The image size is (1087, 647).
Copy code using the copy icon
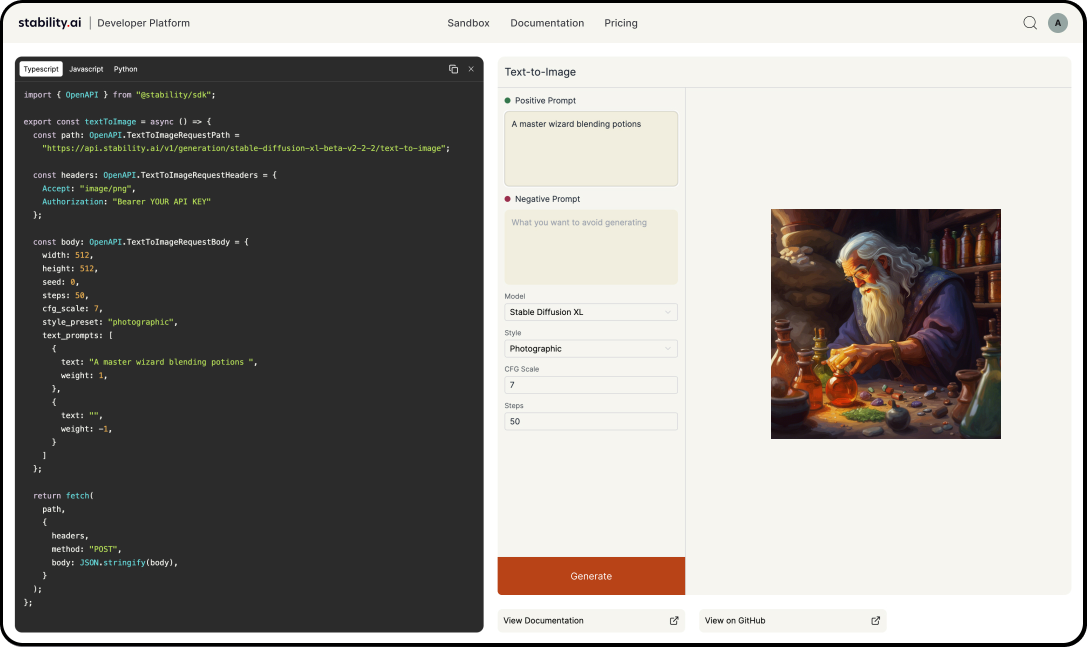click(x=453, y=69)
